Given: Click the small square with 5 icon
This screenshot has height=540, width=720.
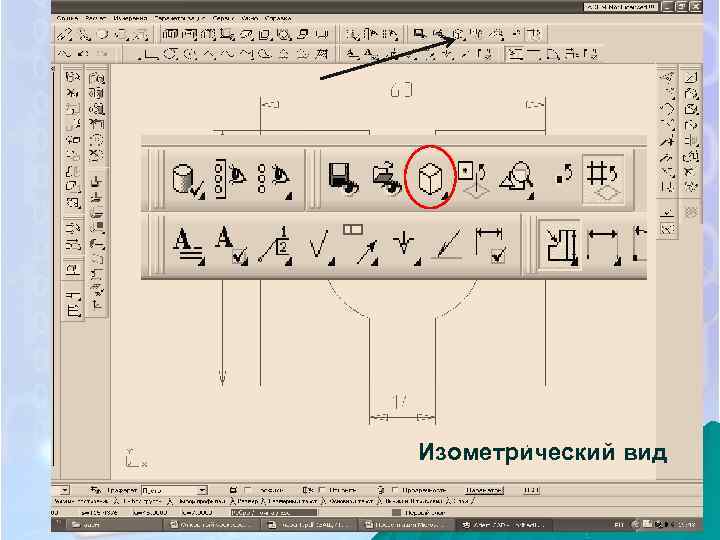Looking at the screenshot, I should [x=564, y=174].
